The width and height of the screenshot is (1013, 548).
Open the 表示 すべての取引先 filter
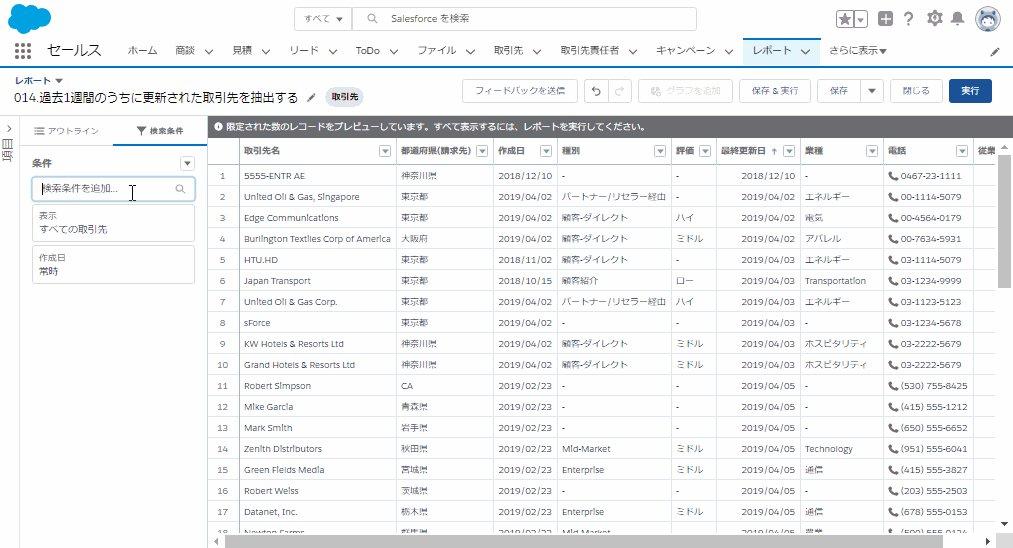click(113, 223)
